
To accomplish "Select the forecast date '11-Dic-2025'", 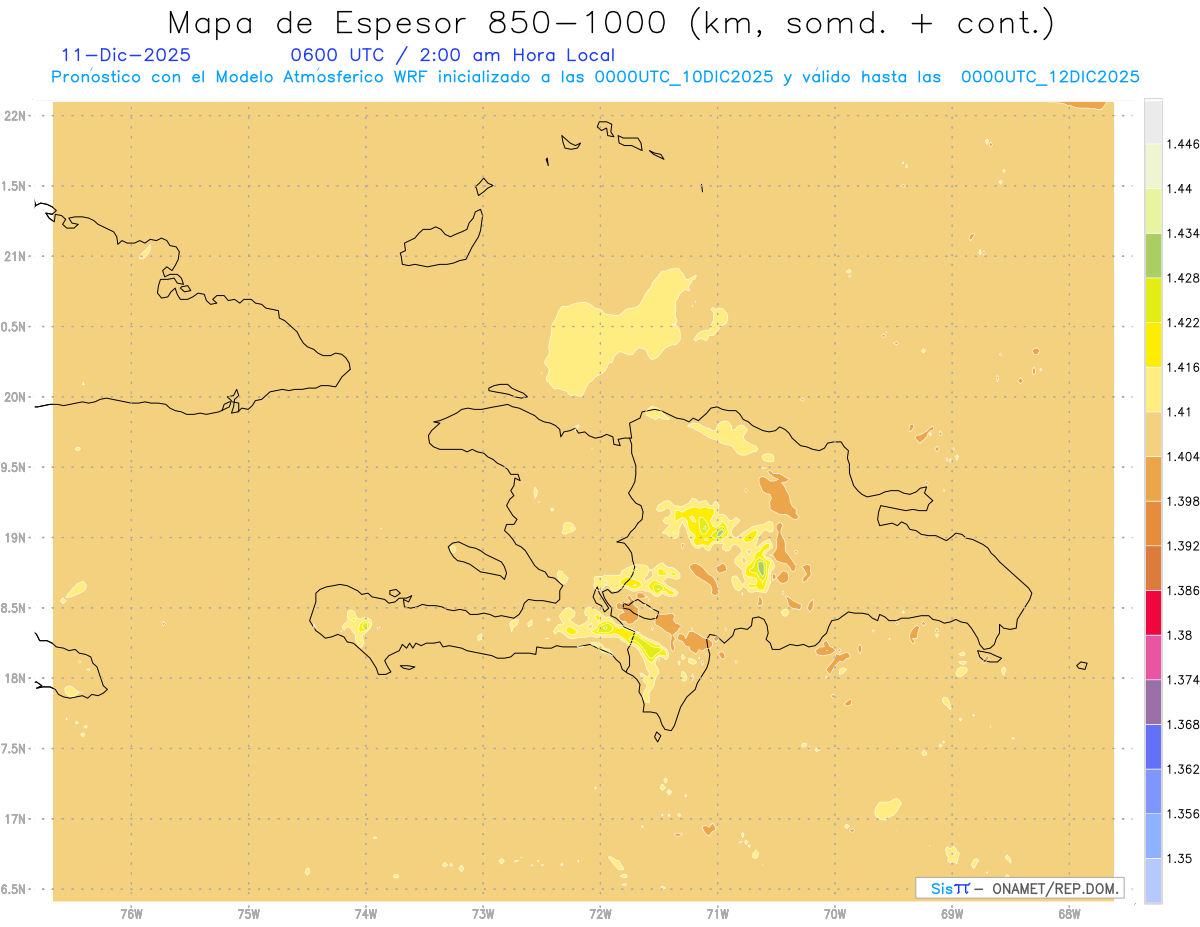I will click(126, 56).
